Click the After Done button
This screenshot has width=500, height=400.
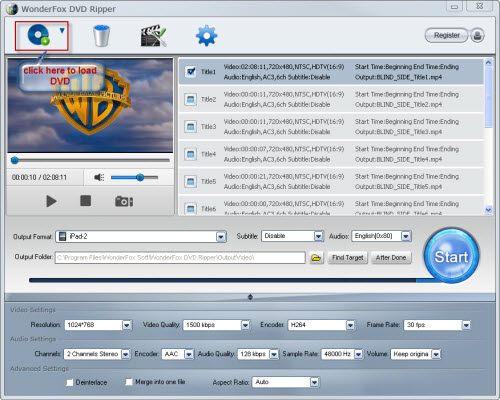(x=391, y=258)
